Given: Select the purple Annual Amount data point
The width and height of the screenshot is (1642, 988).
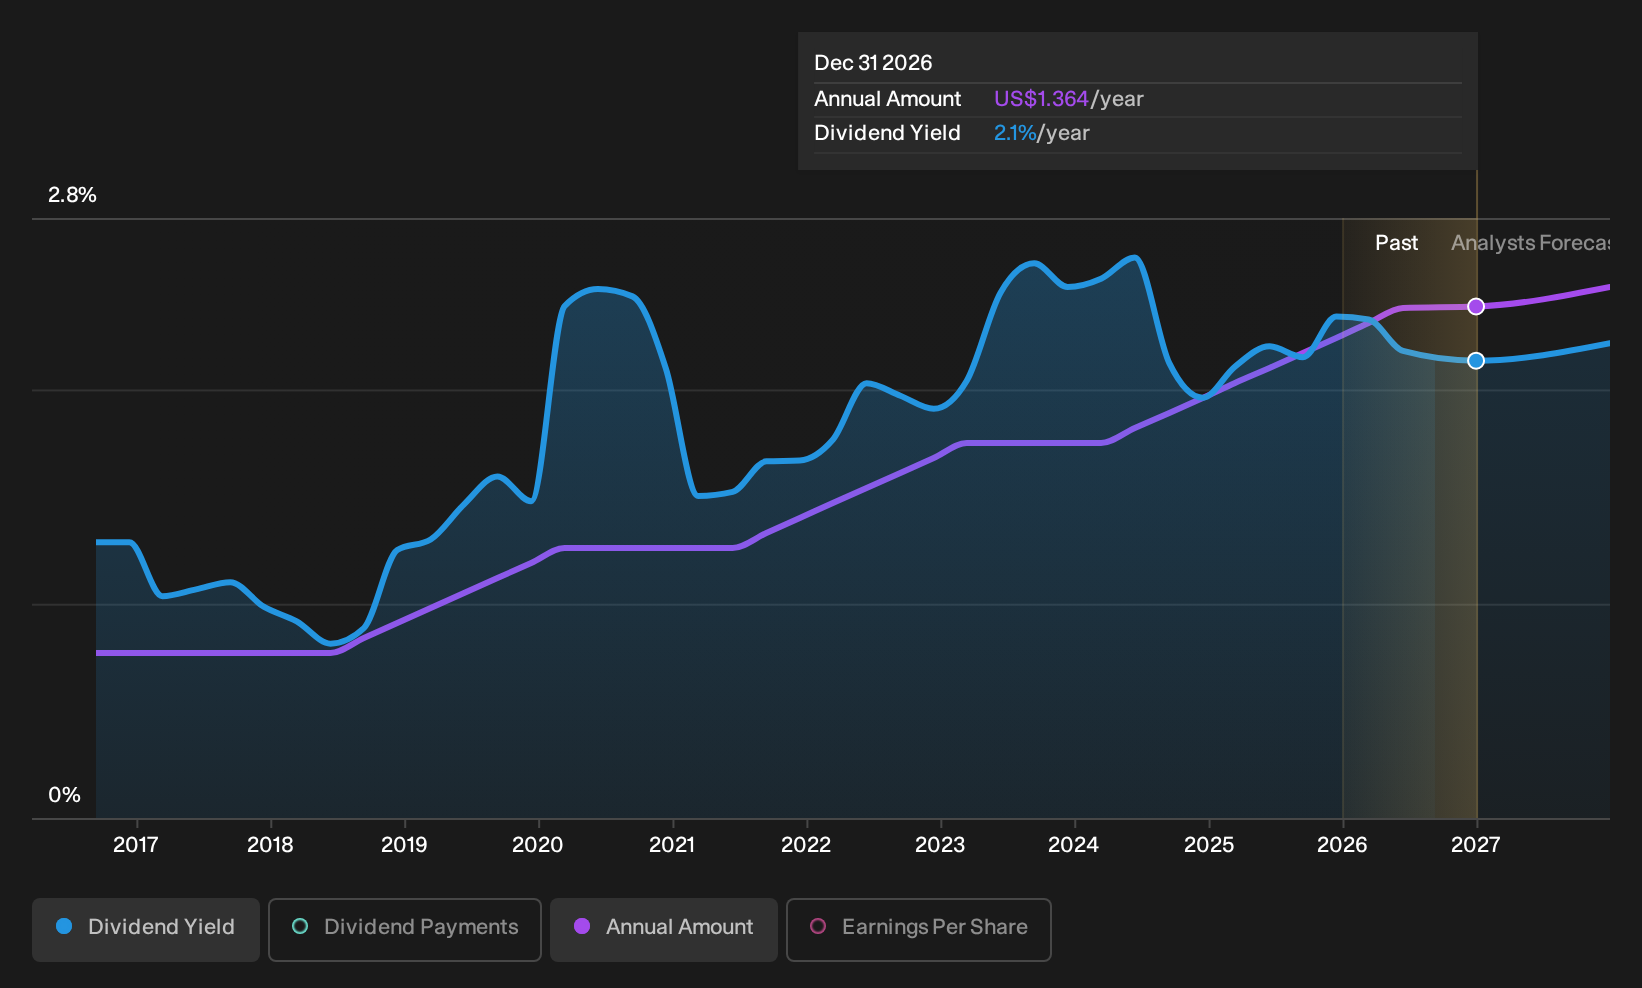Looking at the screenshot, I should (x=1476, y=306).
